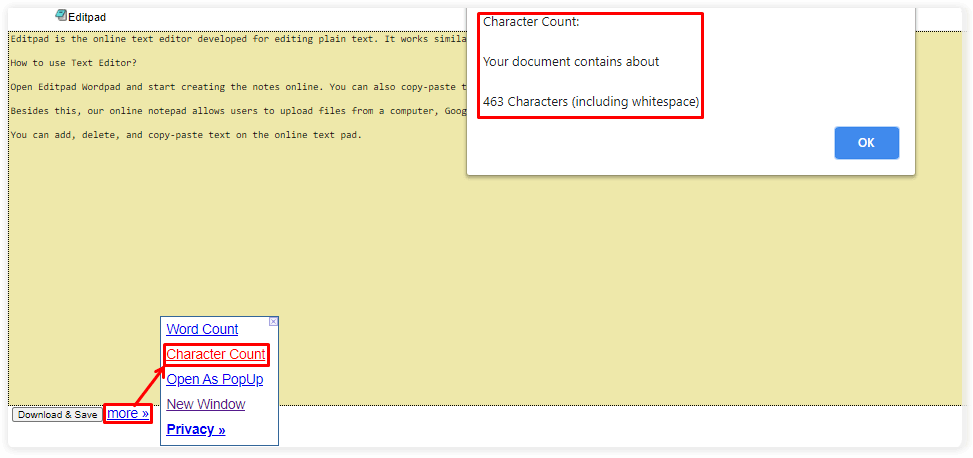
Task: Click the first line 'Editpad is the online text editor'
Action: (238, 39)
